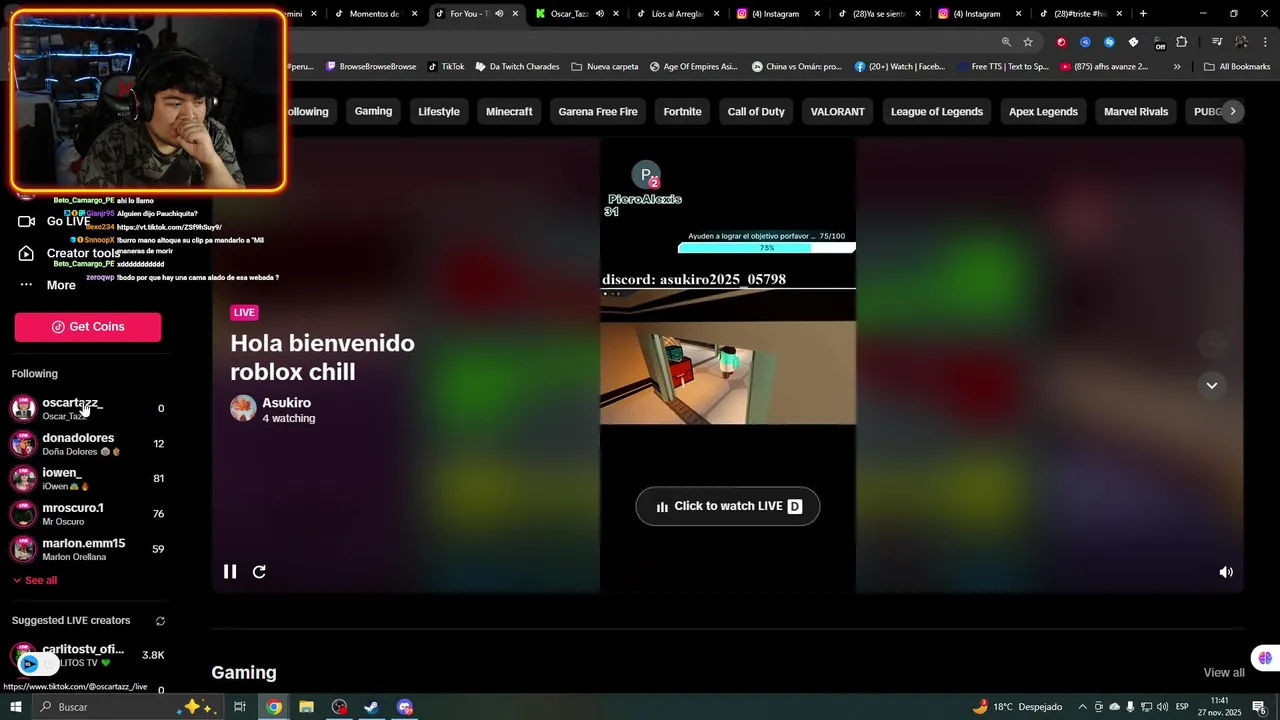This screenshot has height=720, width=1280.
Task: Click the Asukiro streamer name
Action: pyautogui.click(x=286, y=403)
